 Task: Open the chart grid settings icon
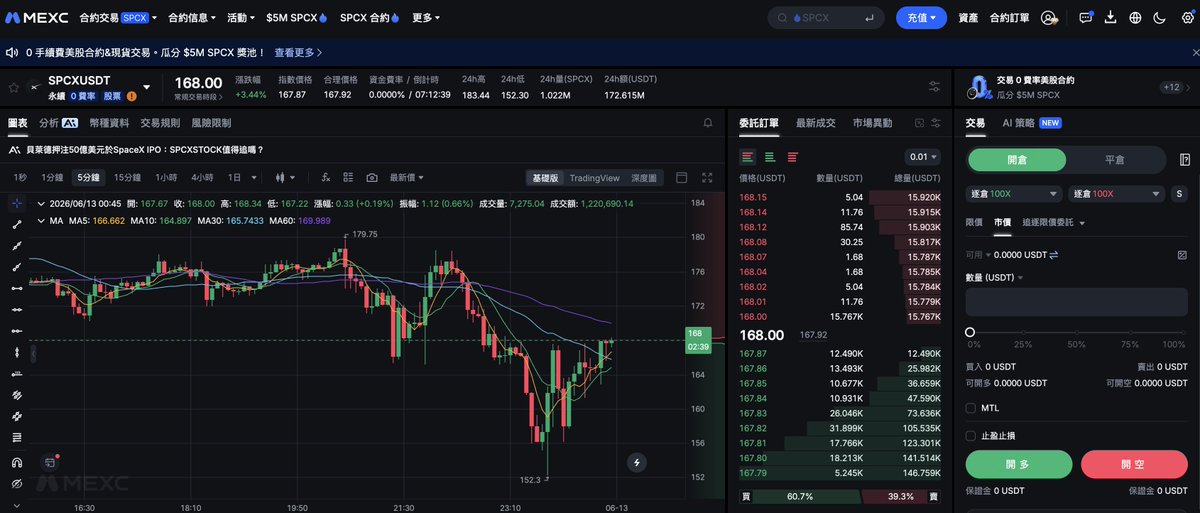point(348,177)
